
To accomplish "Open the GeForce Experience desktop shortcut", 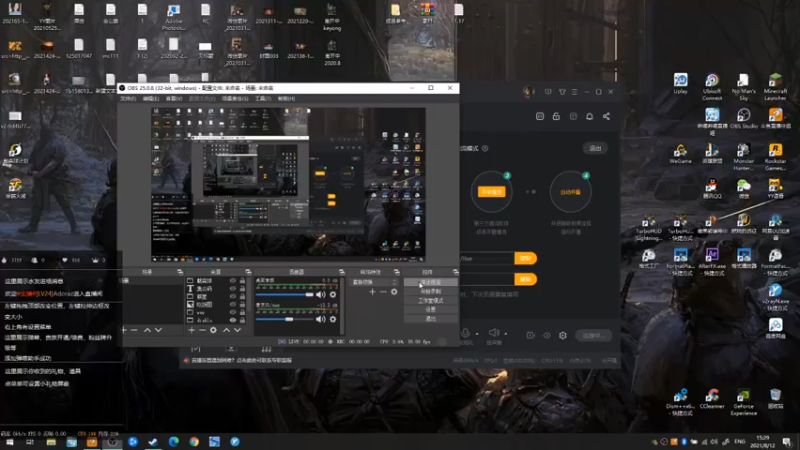I will pyautogui.click(x=743, y=403).
